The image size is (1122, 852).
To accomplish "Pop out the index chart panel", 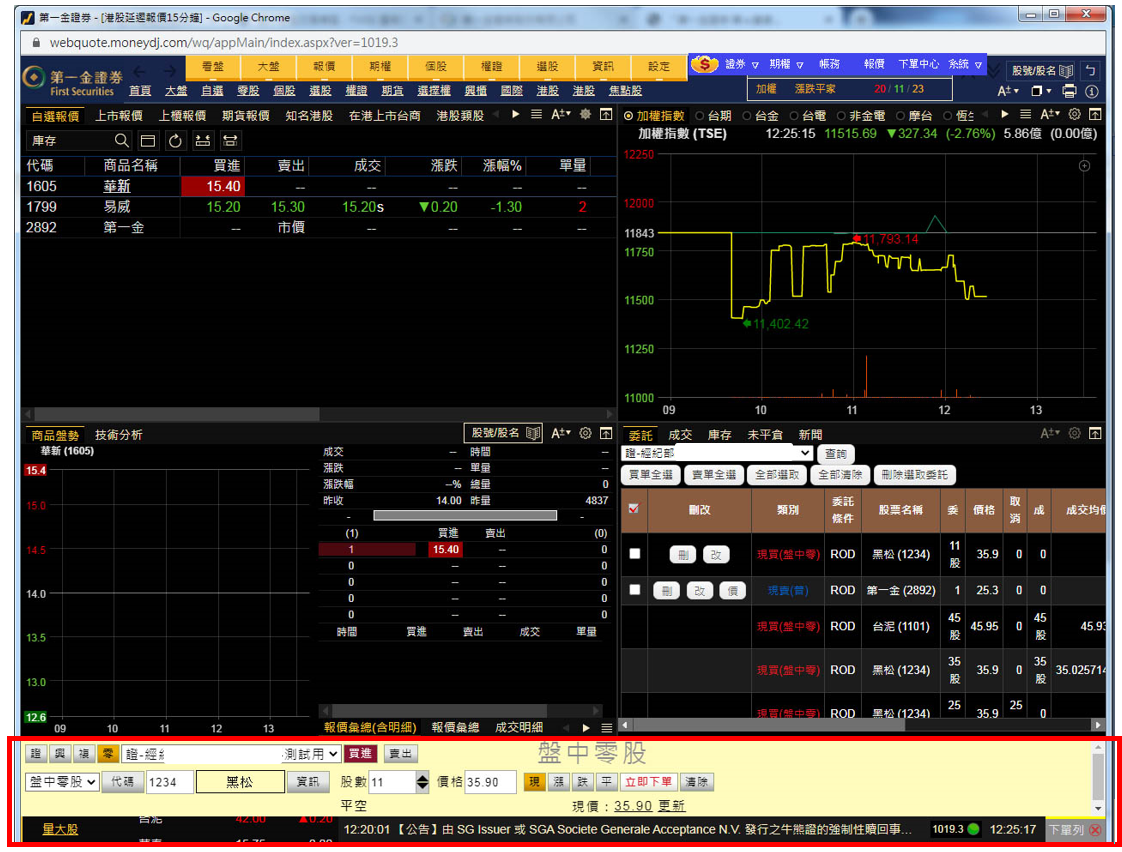I will (x=1095, y=115).
